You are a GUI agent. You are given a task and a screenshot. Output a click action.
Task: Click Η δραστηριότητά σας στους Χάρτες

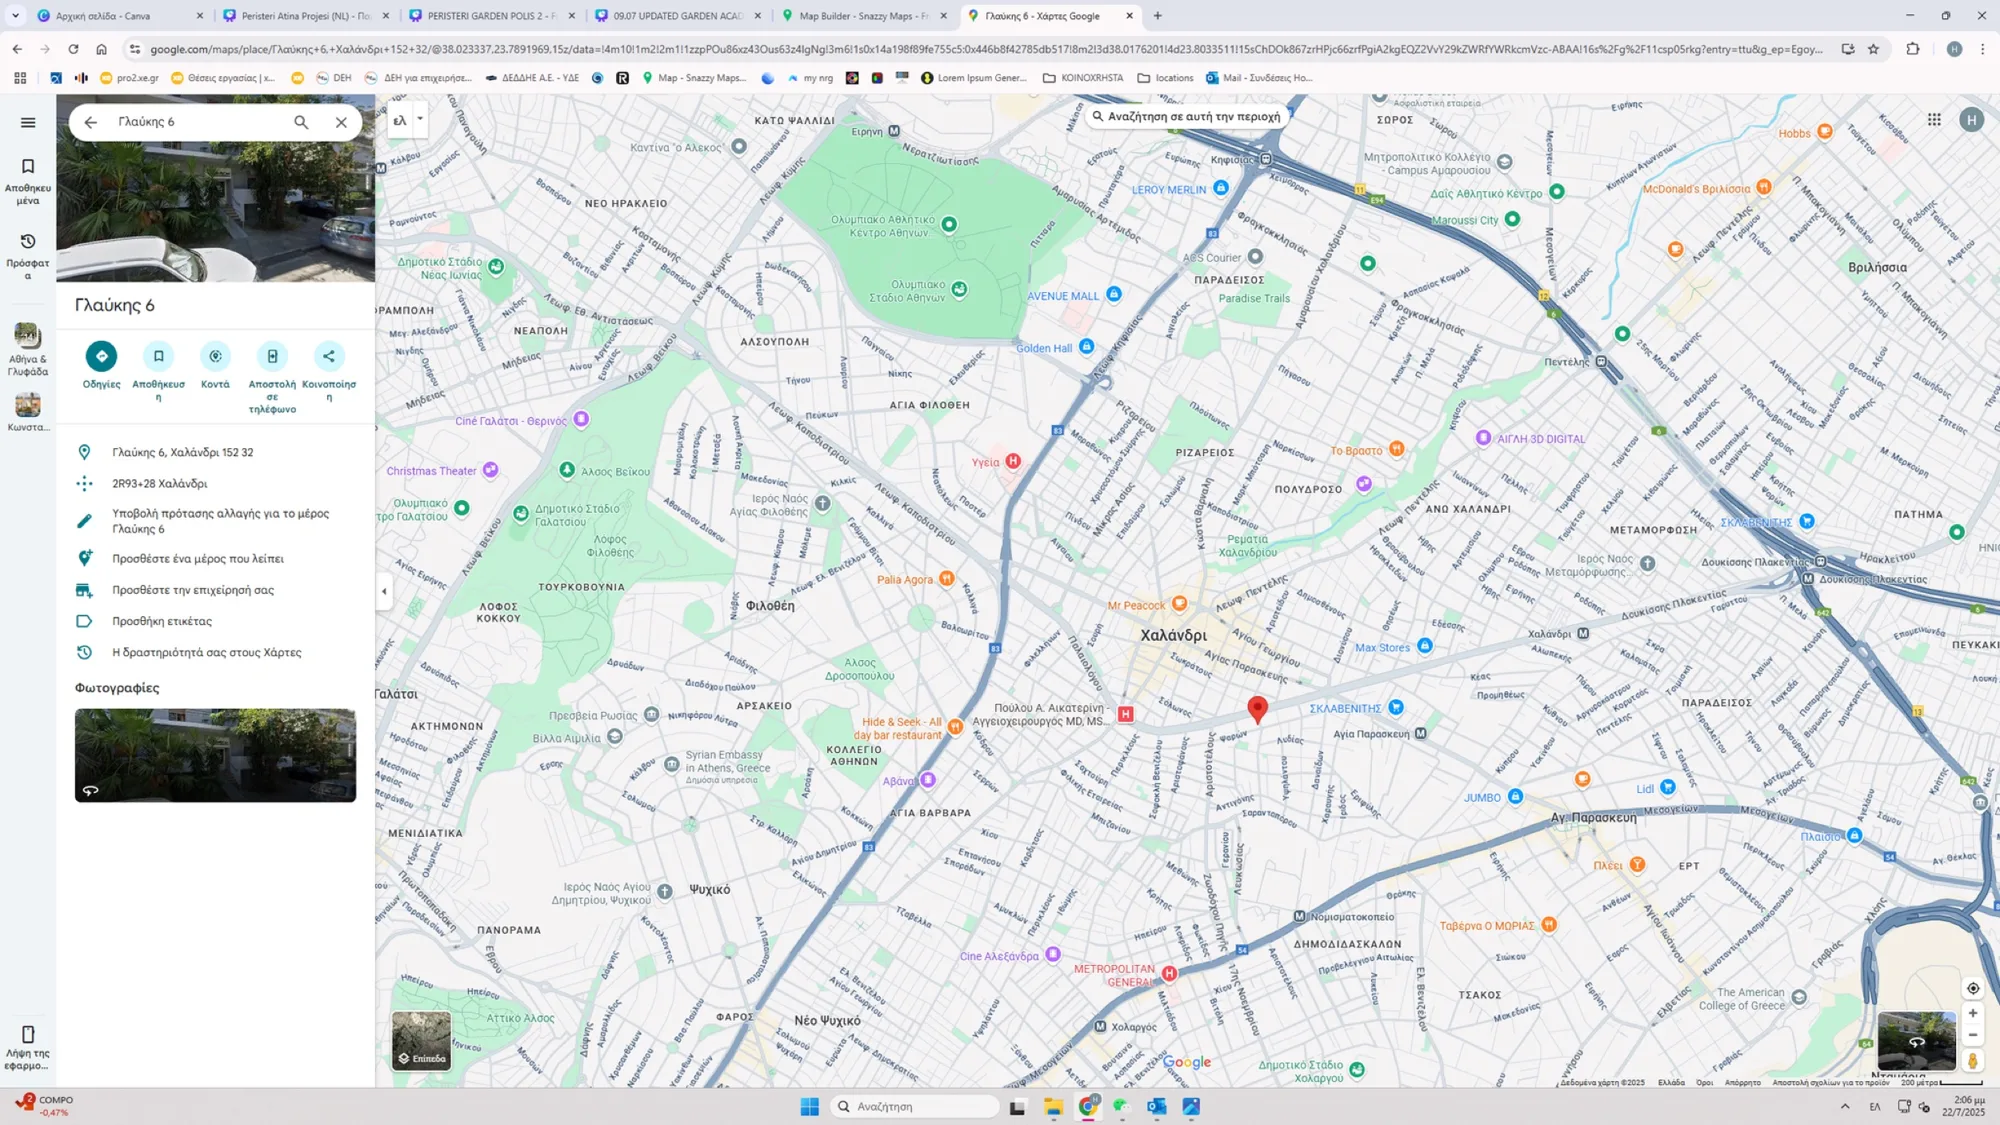(x=207, y=652)
